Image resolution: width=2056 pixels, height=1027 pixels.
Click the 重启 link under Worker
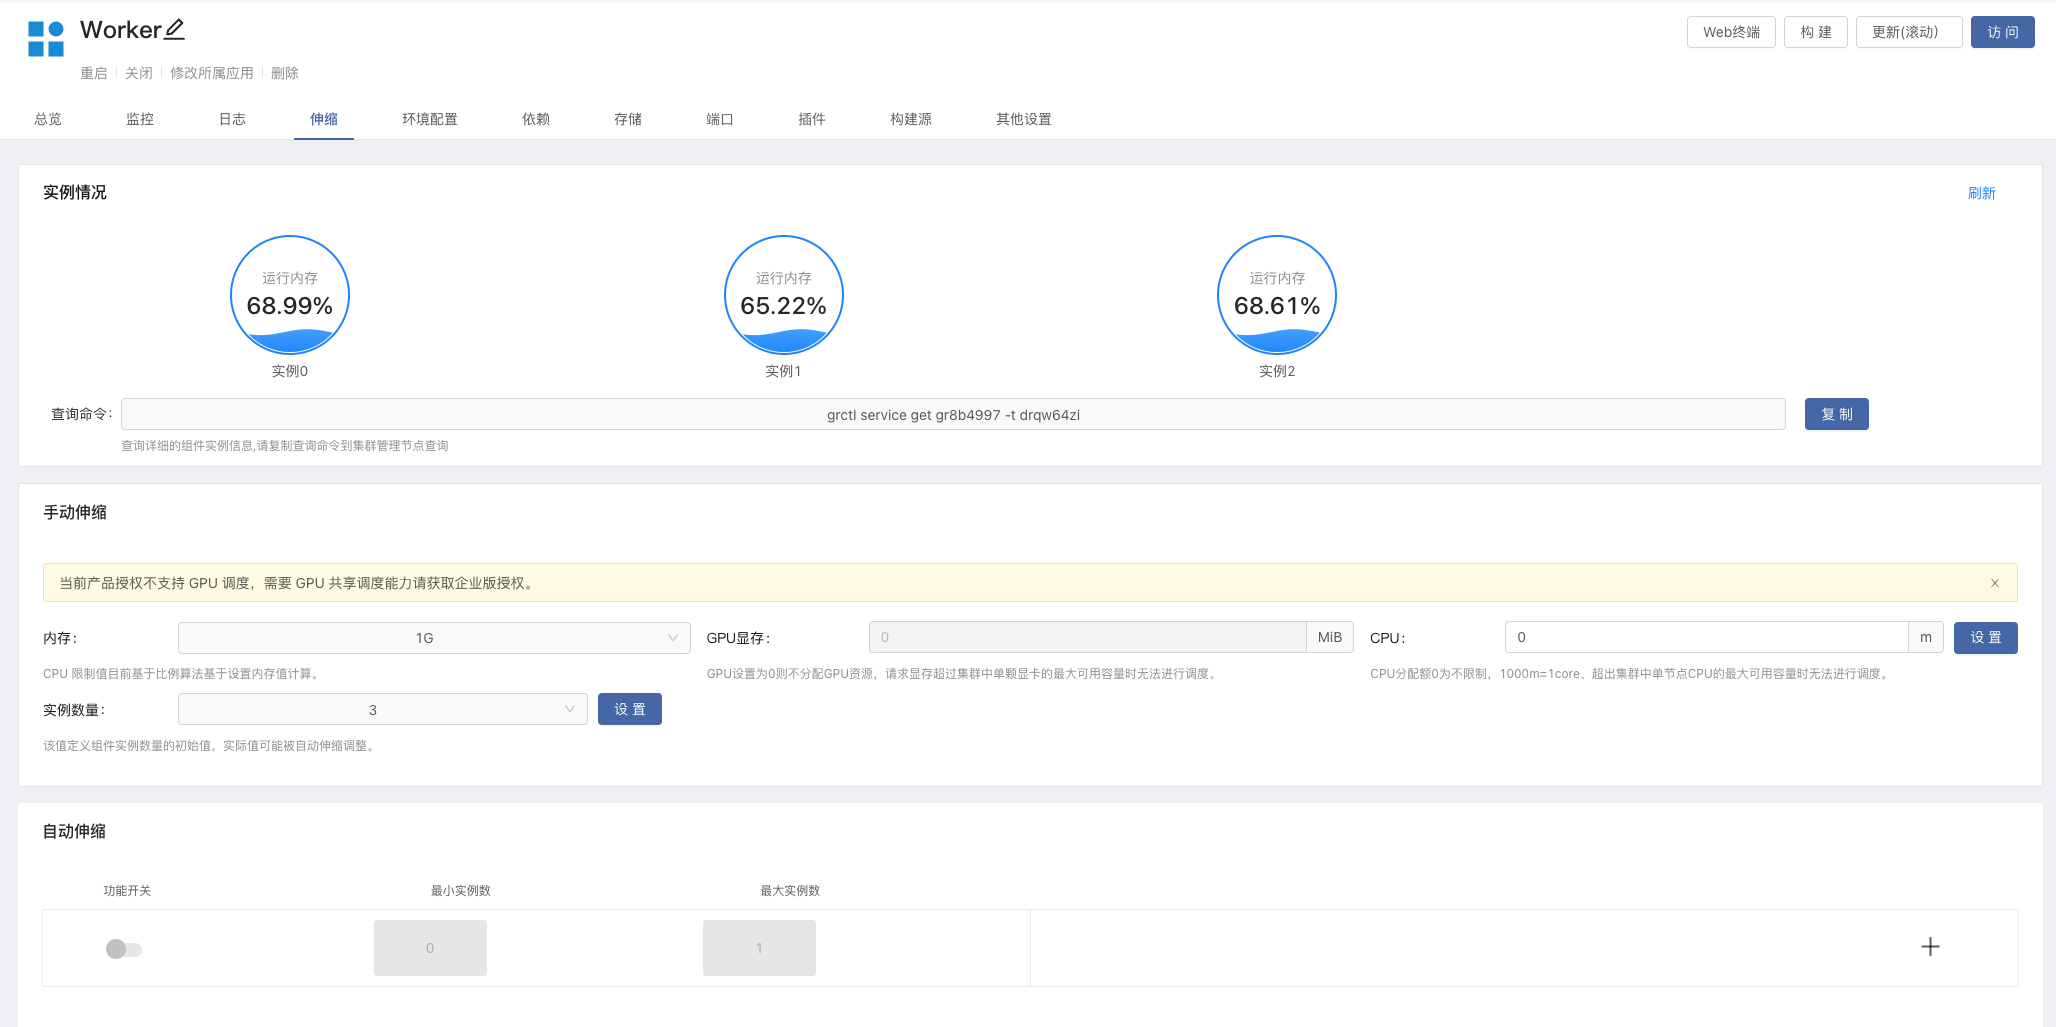[94, 73]
